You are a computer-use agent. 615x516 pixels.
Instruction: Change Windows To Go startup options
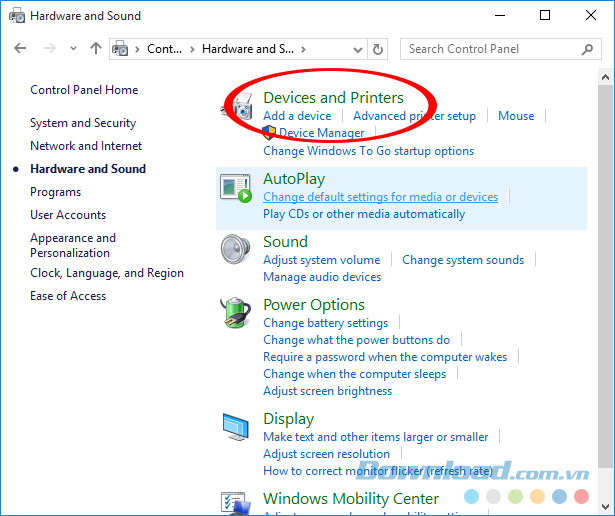pyautogui.click(x=369, y=151)
